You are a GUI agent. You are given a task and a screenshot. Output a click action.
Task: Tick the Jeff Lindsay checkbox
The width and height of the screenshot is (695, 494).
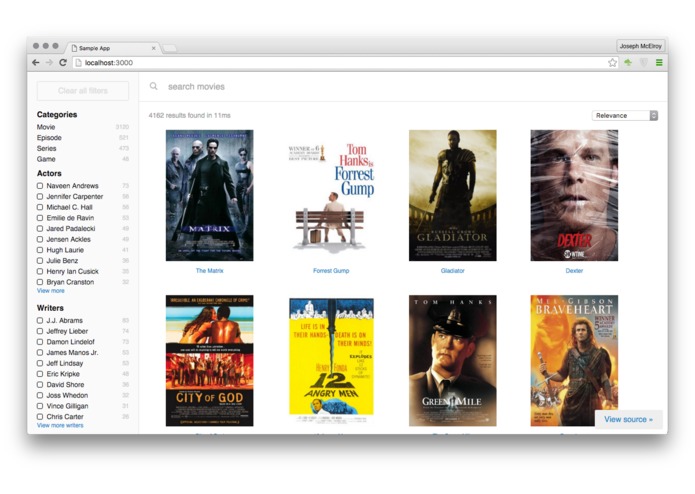click(x=40, y=363)
